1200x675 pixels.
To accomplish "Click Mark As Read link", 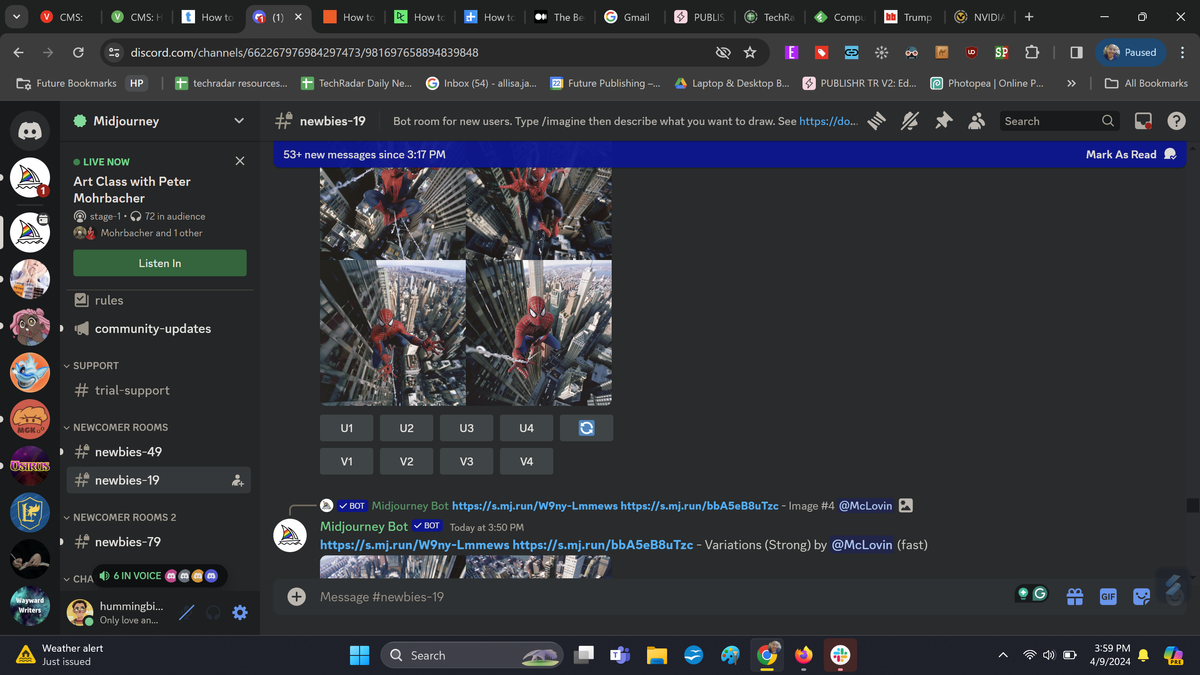I will 1121,154.
